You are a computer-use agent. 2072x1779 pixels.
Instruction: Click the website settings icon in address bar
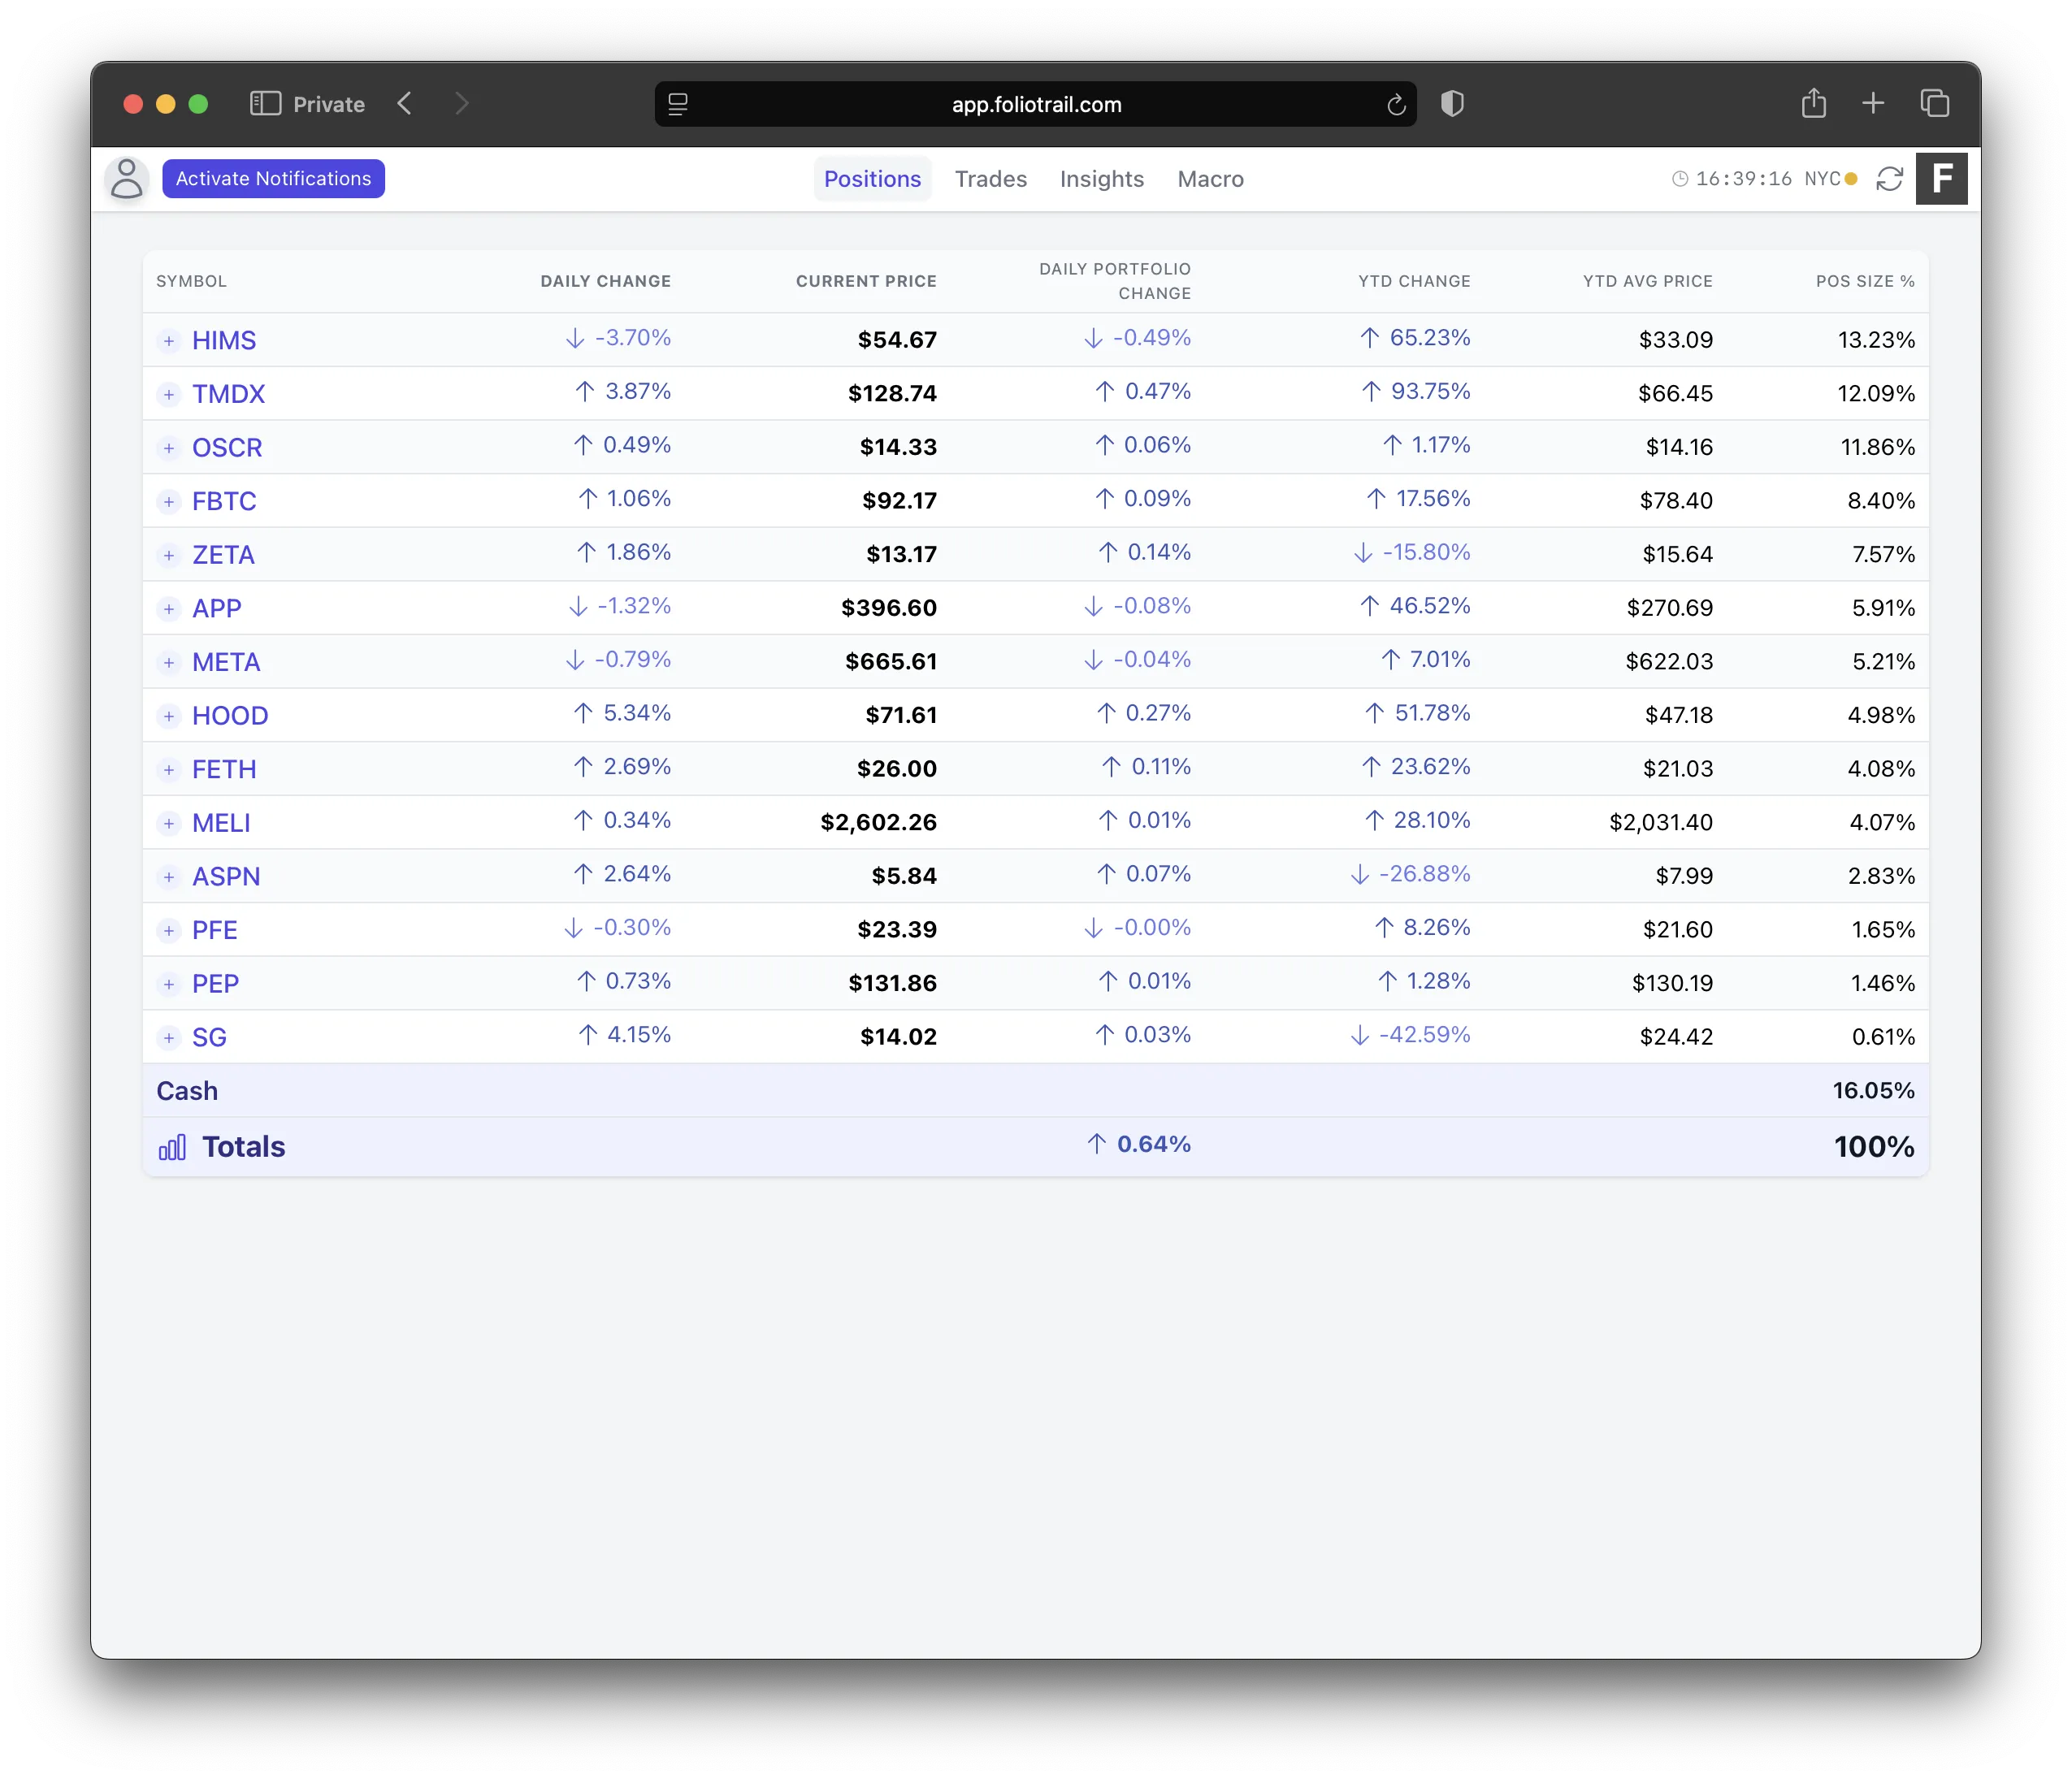click(x=678, y=104)
